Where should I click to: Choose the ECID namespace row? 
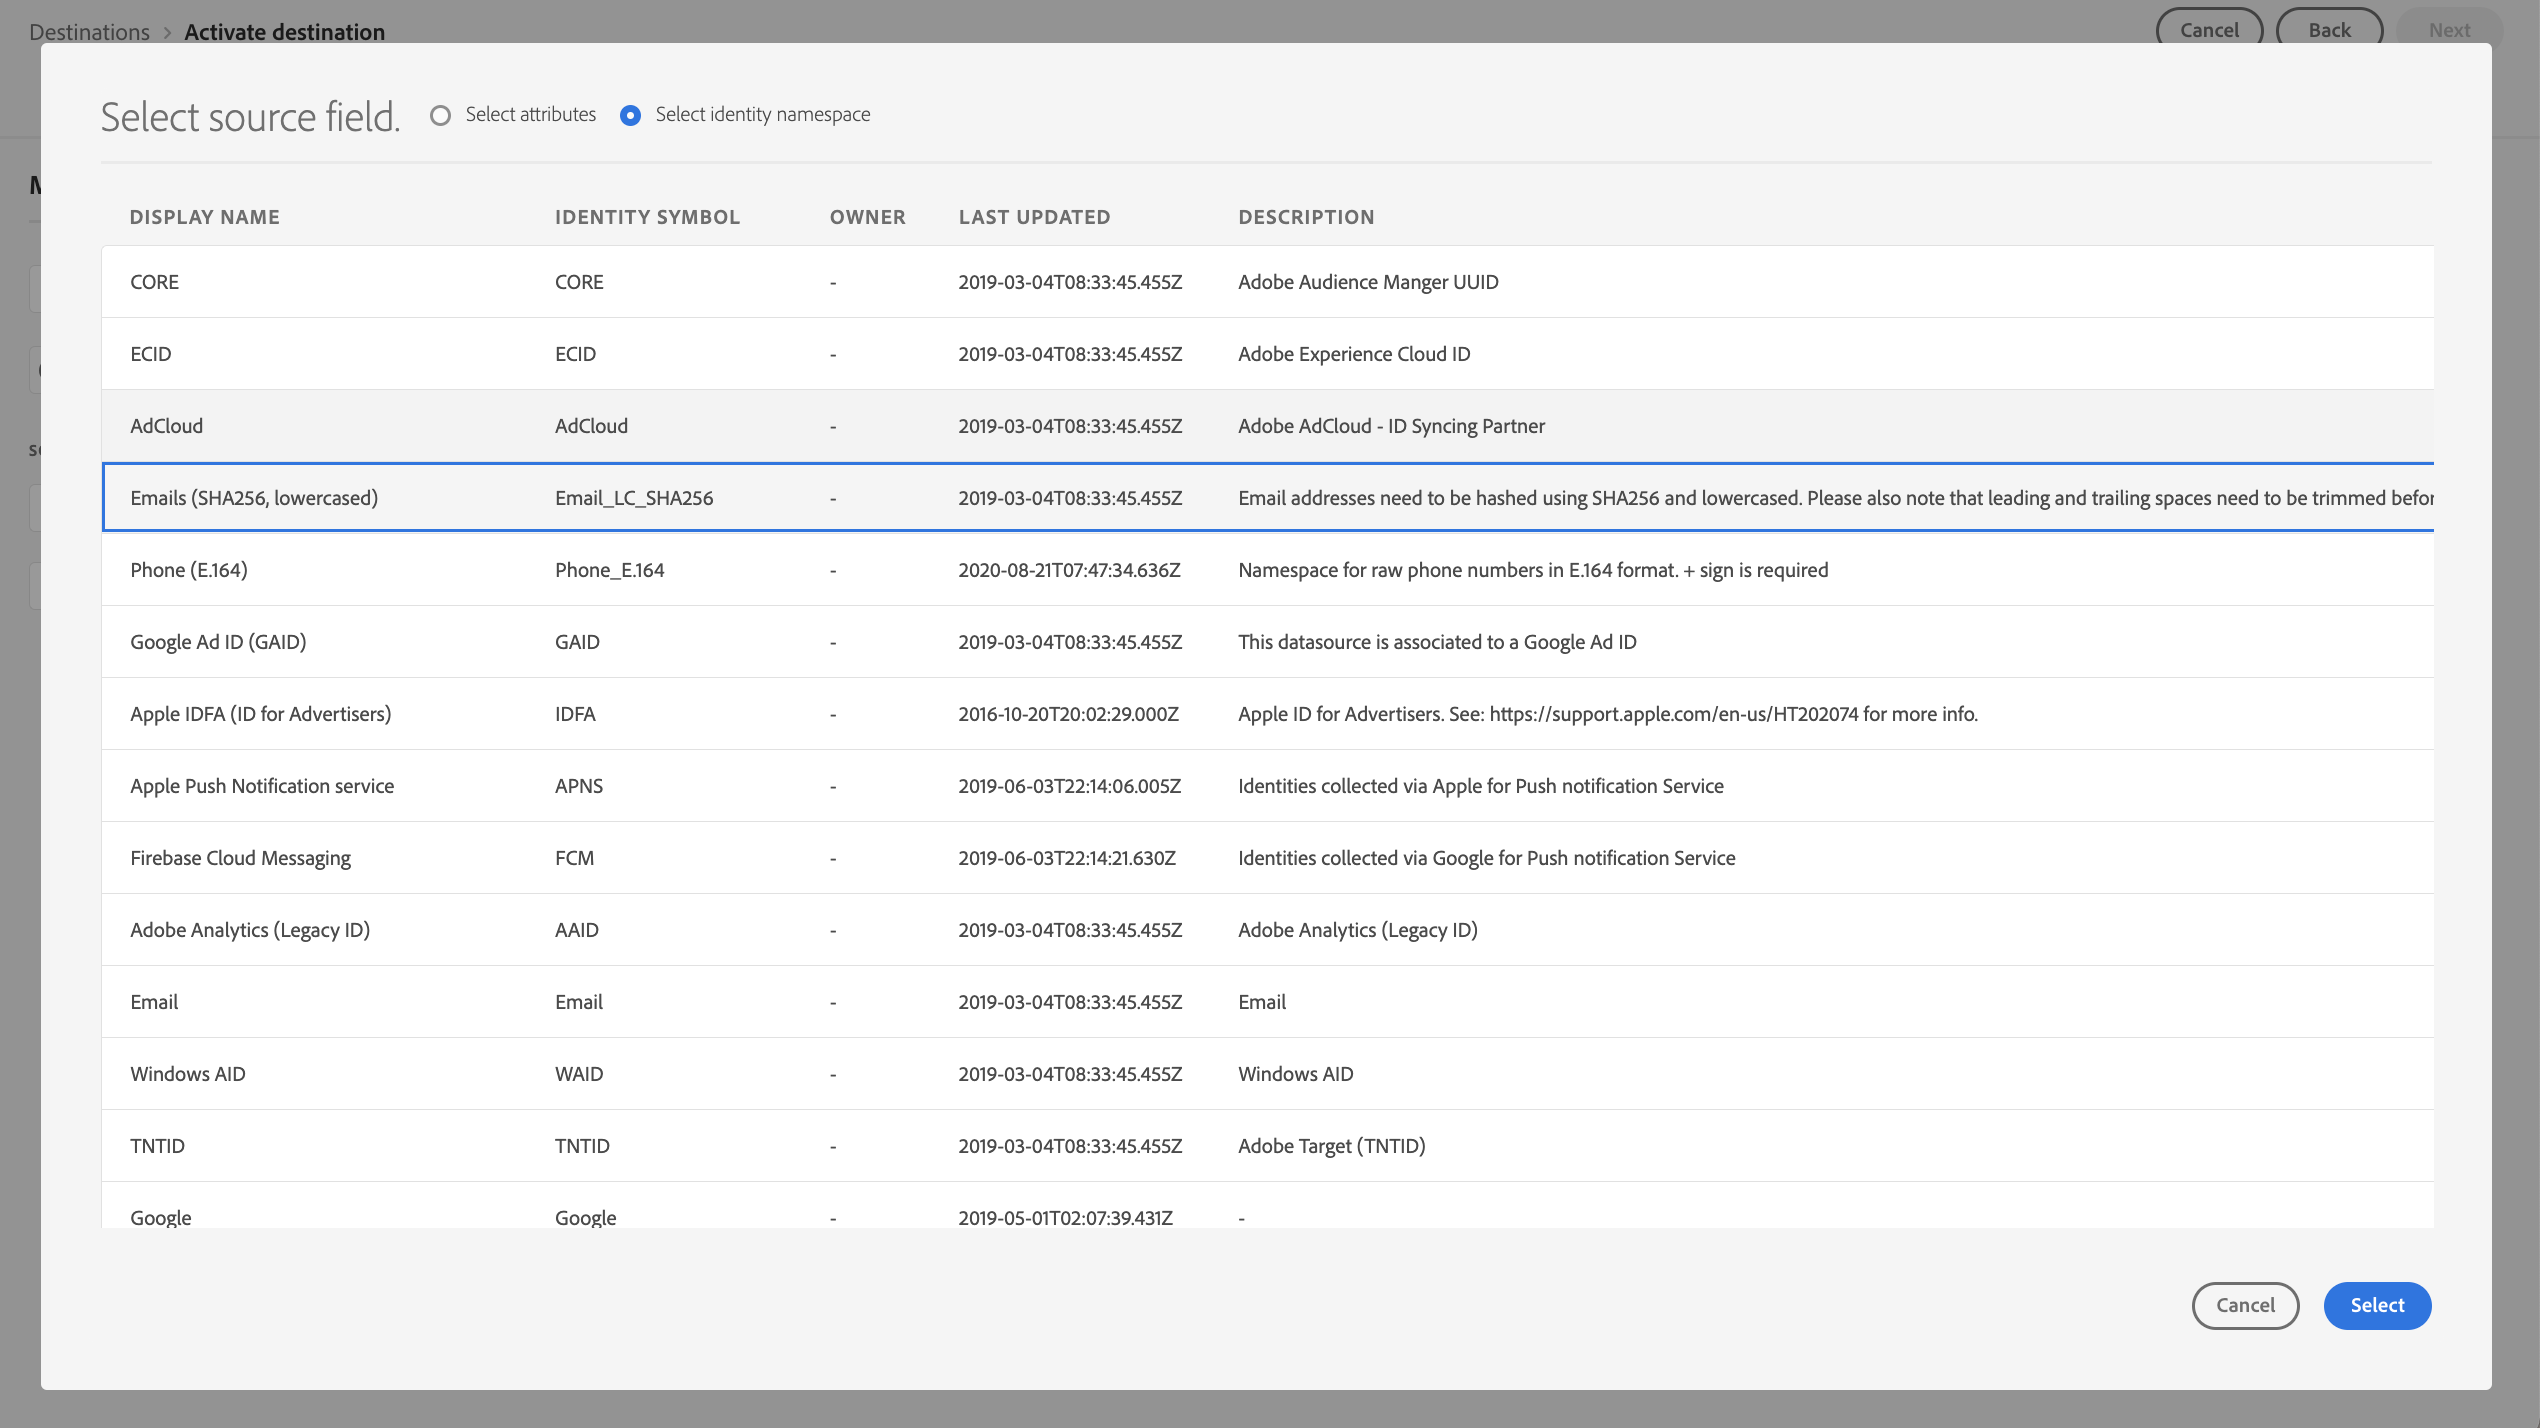pyautogui.click(x=1267, y=354)
